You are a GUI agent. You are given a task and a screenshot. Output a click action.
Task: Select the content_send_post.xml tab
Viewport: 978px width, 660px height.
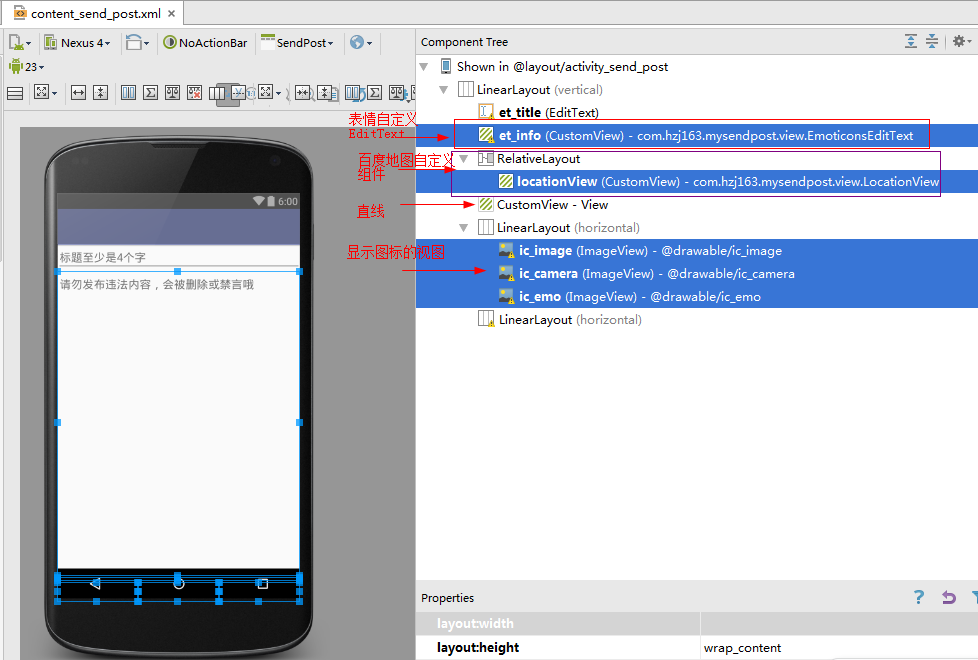pos(94,14)
